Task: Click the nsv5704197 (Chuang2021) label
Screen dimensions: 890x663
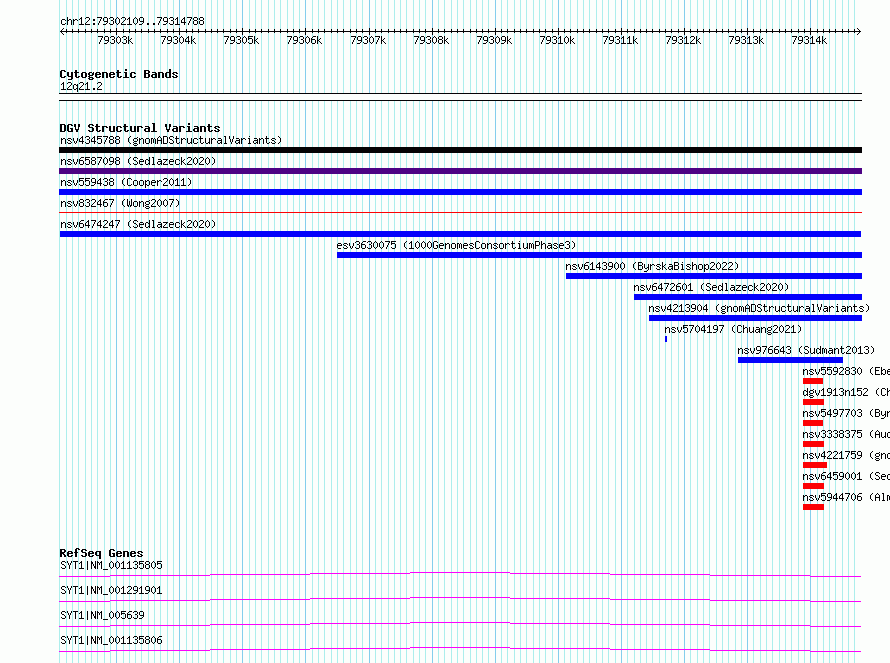Action: (733, 329)
